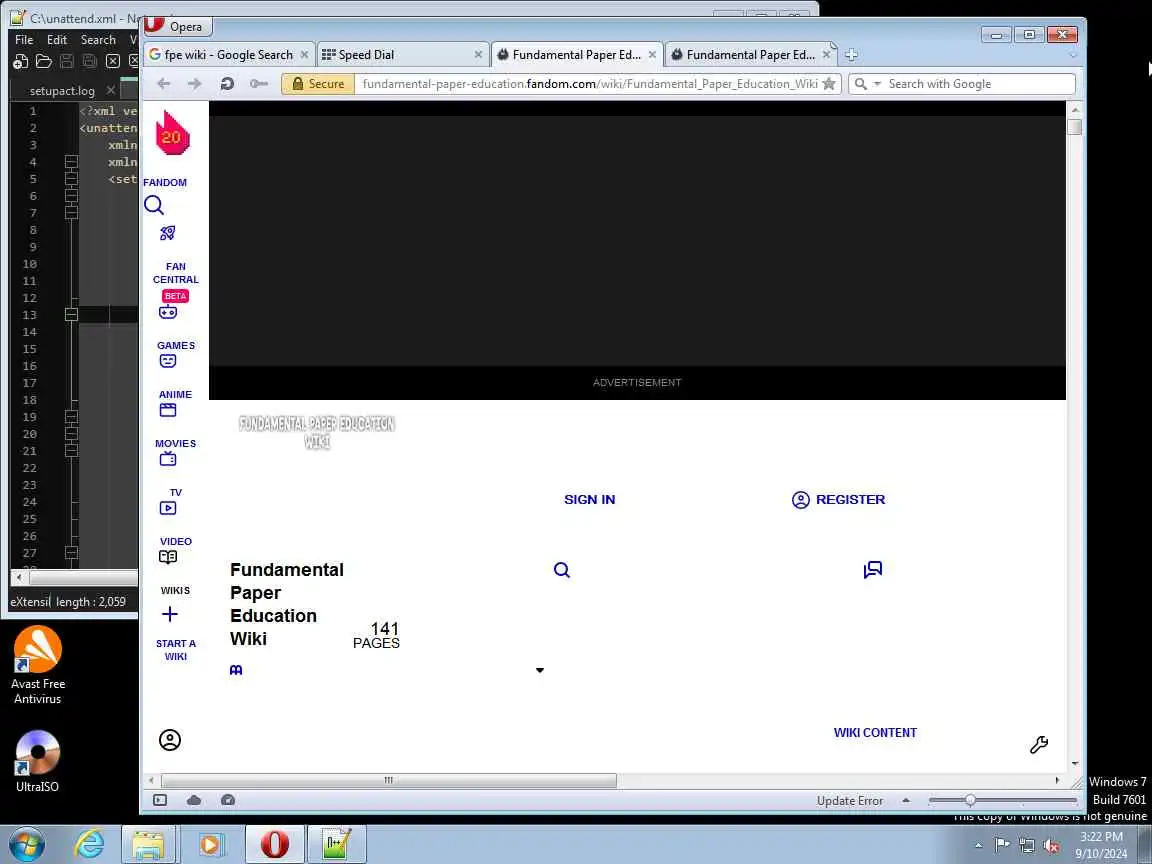Click the vertical scrollbar down arrow
Viewport: 1152px width, 864px height.
1075,764
